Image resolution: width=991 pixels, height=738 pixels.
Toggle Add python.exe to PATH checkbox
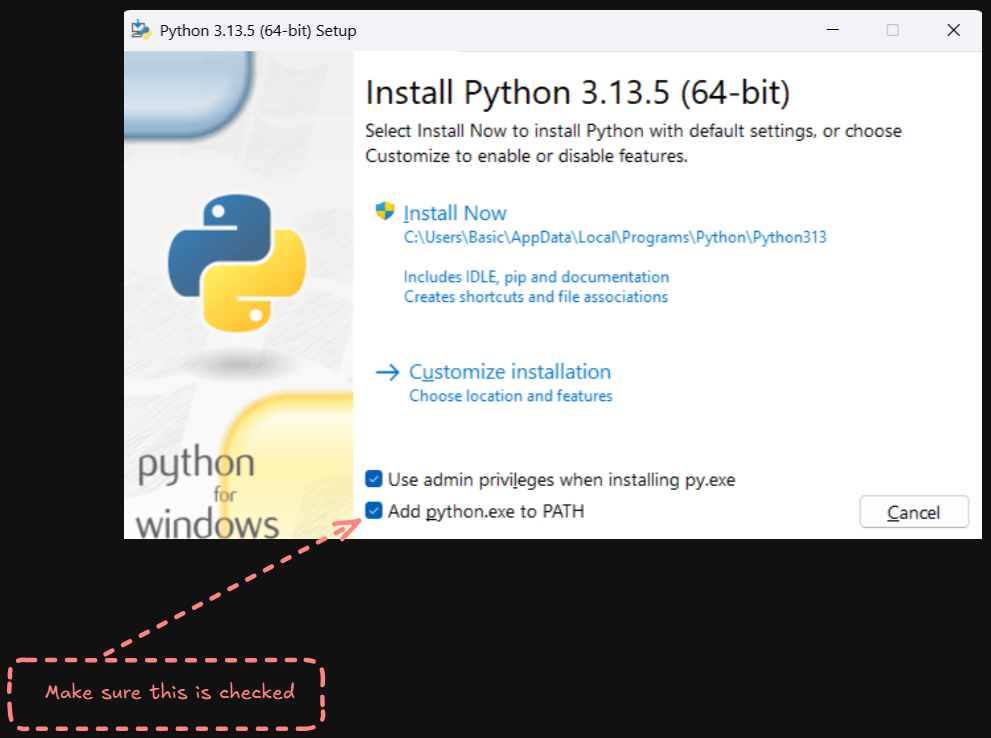[374, 511]
